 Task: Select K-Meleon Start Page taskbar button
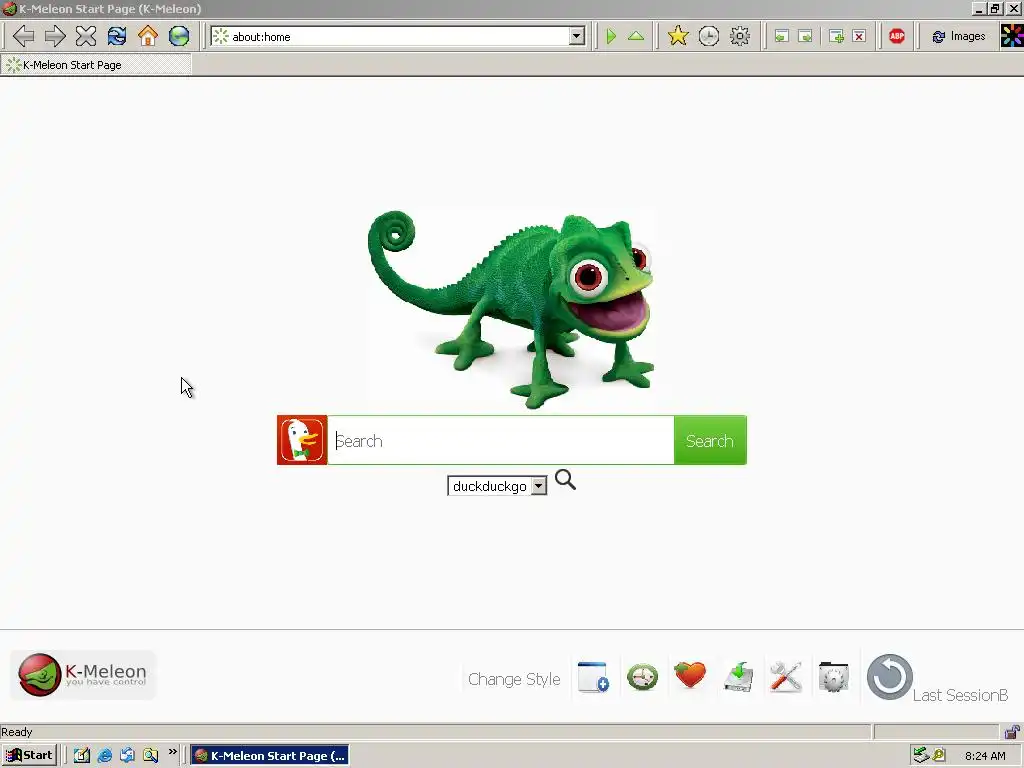(x=270, y=756)
